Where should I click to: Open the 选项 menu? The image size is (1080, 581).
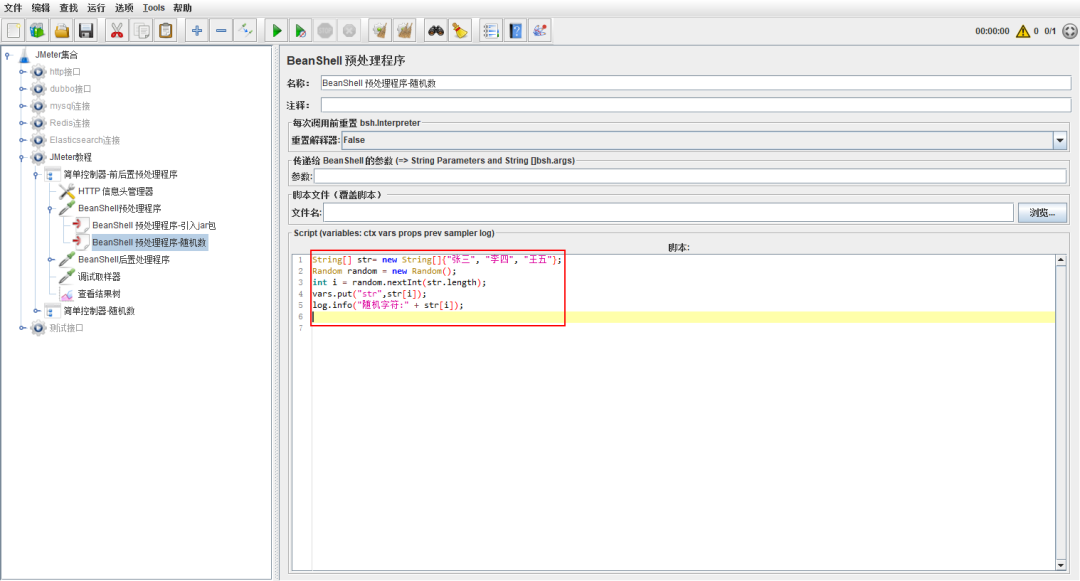pos(124,8)
